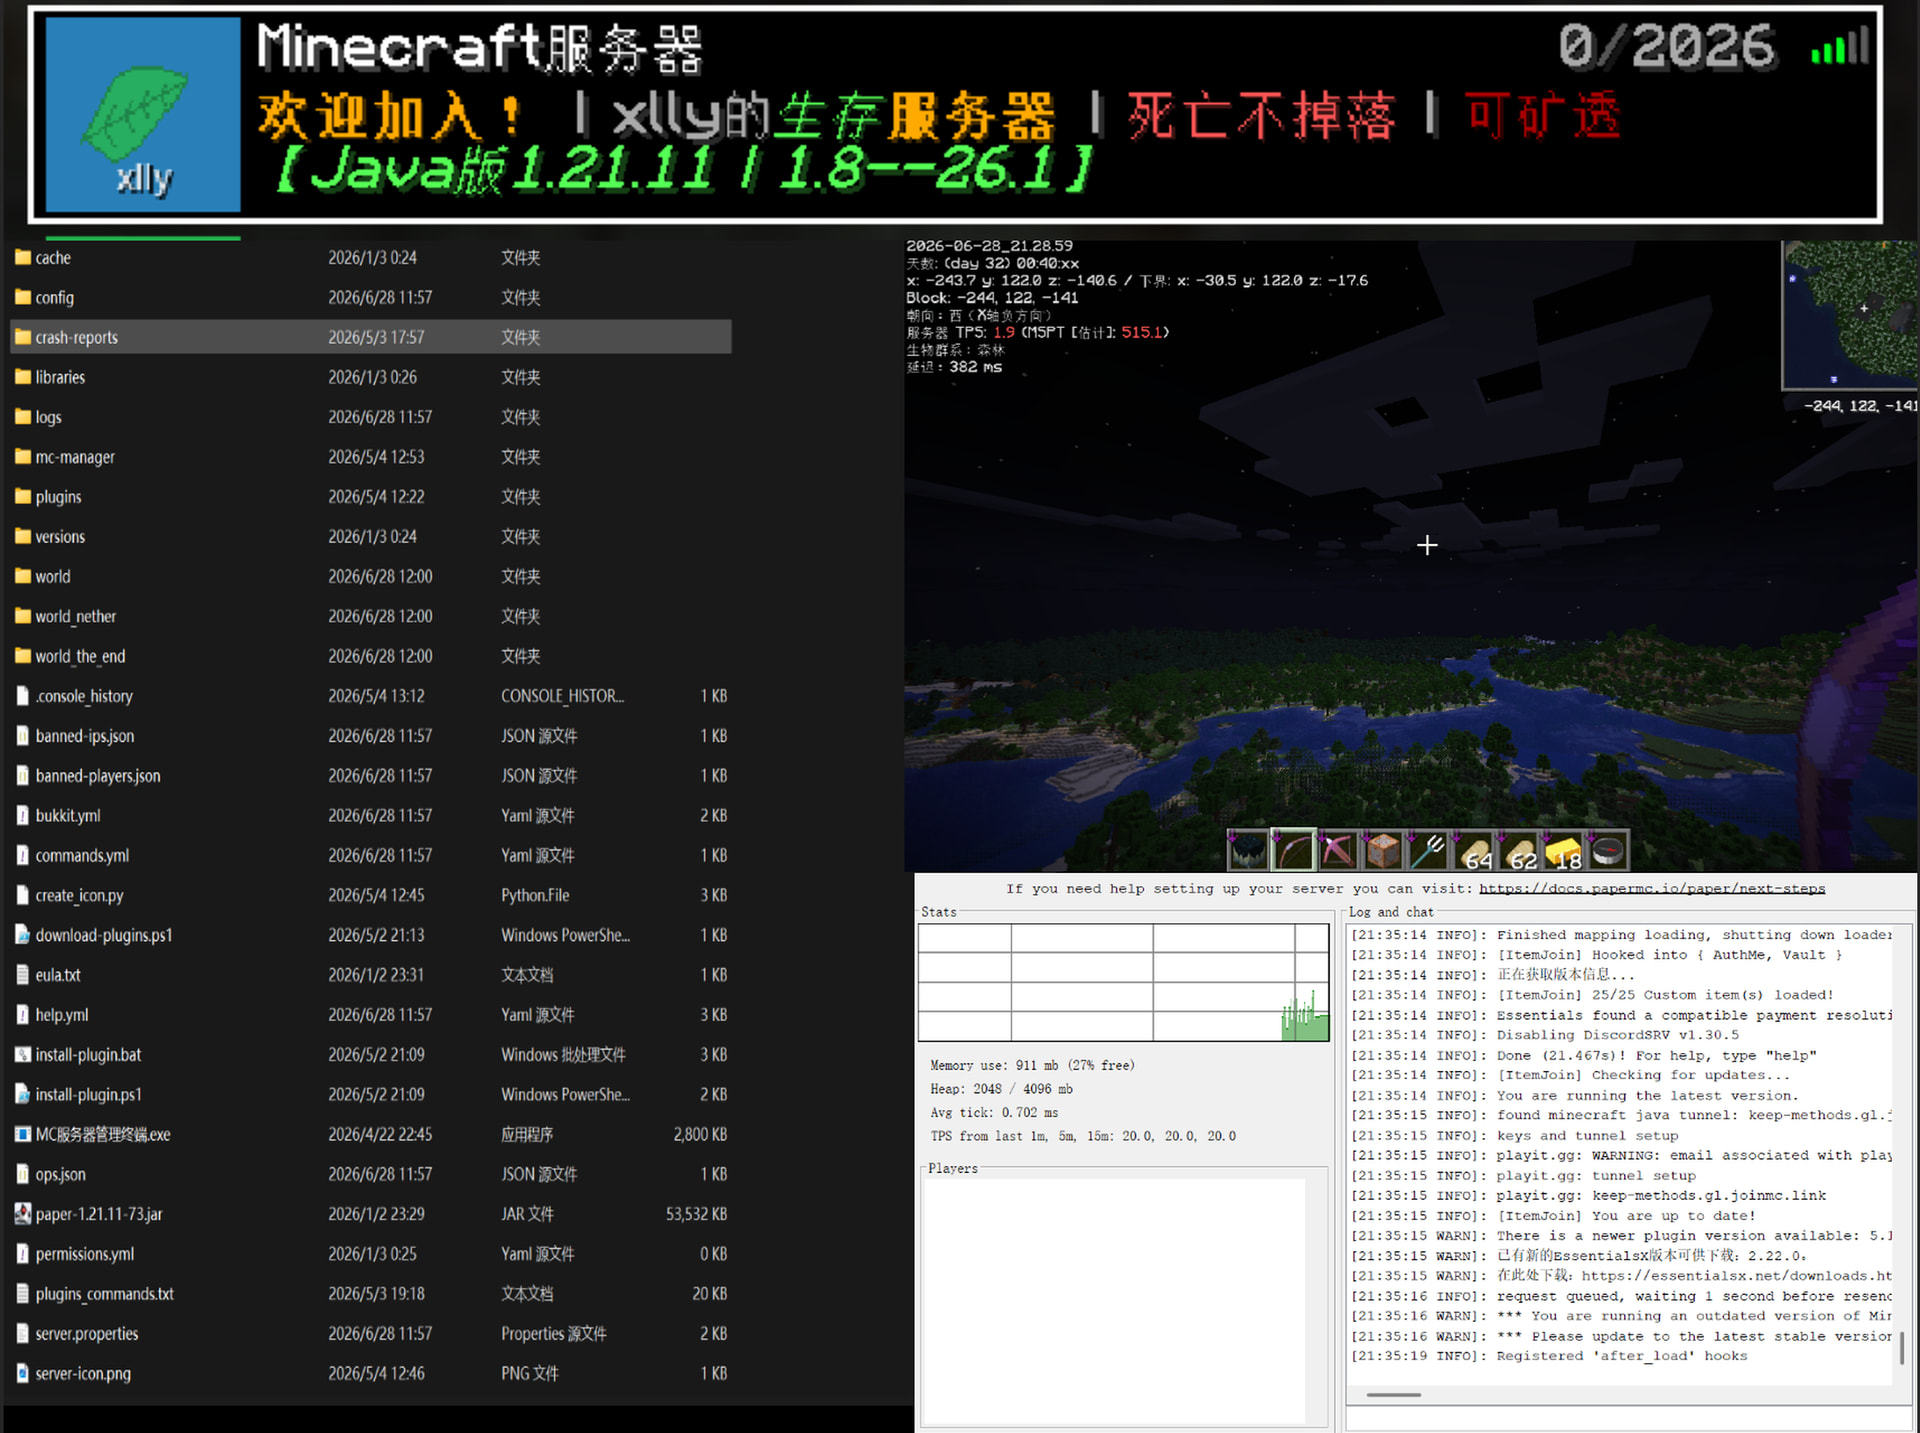Select the commands.yml file name
The width and height of the screenshot is (1920, 1433).
(x=82, y=856)
